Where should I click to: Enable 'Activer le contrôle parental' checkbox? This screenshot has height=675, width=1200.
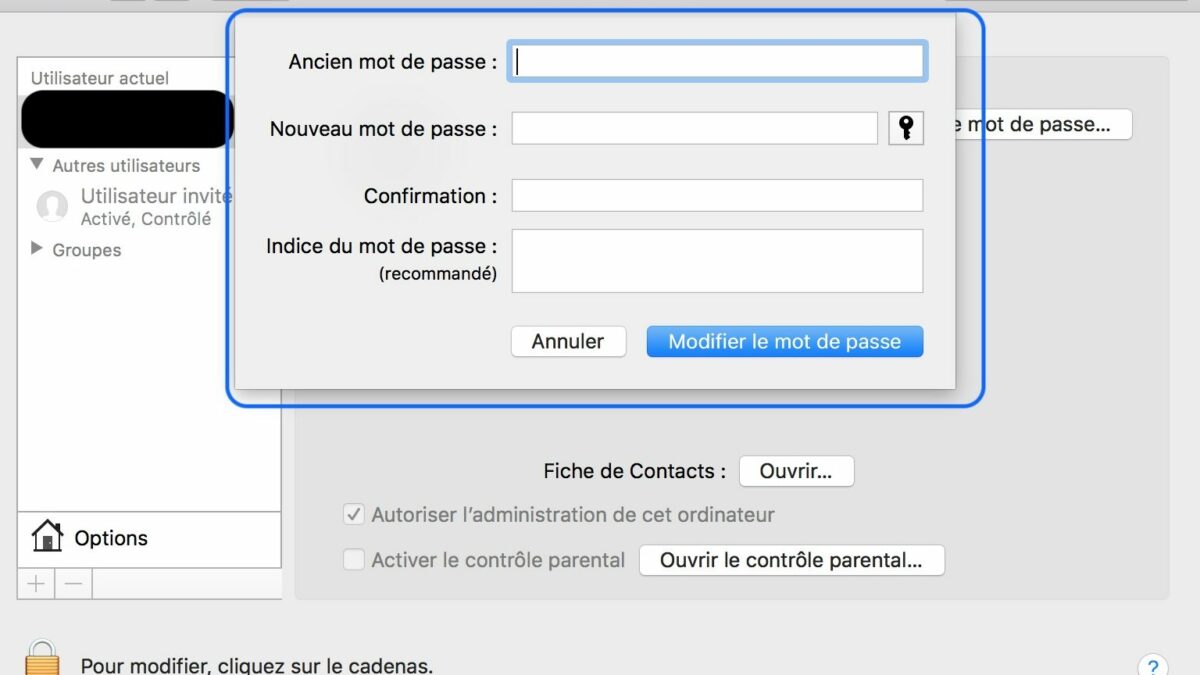(x=354, y=560)
